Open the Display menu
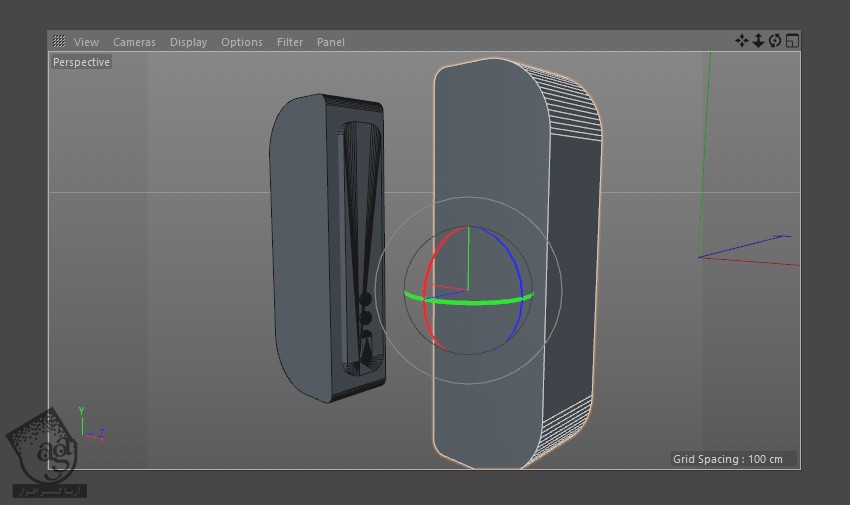This screenshot has width=850, height=505. (188, 42)
